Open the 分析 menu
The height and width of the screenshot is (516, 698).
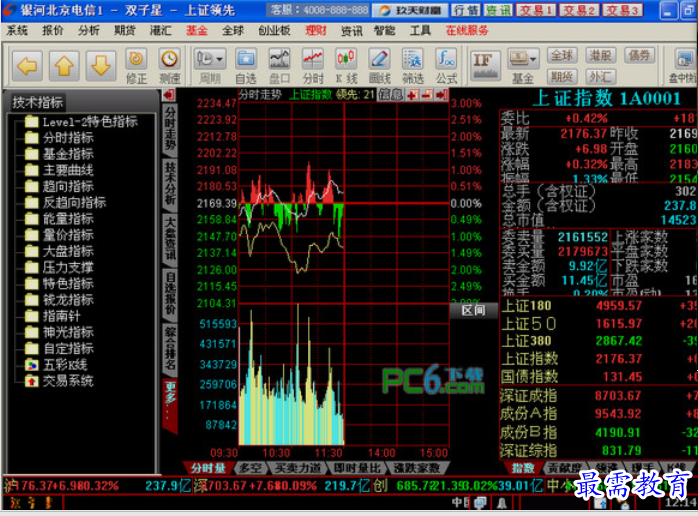[x=89, y=30]
